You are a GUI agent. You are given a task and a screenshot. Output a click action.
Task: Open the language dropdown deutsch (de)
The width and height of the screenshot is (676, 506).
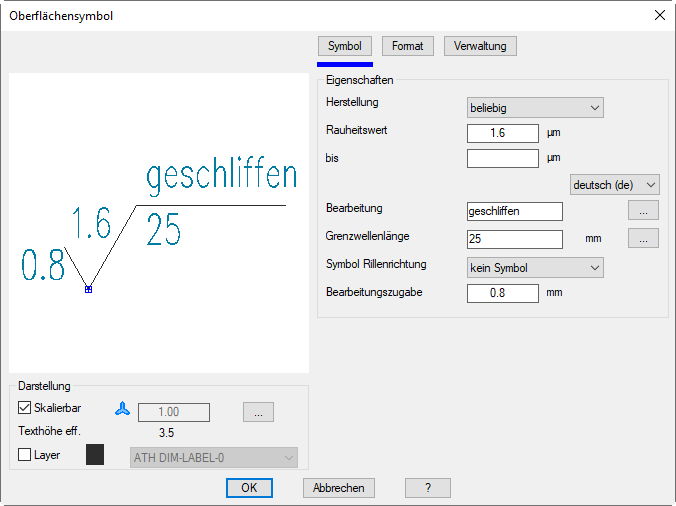[614, 185]
